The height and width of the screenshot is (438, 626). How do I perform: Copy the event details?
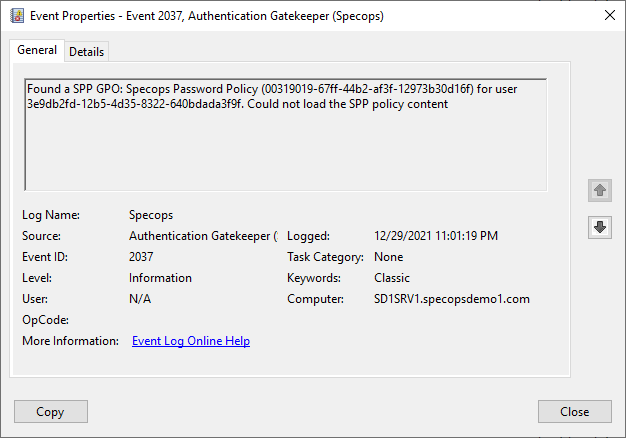point(51,411)
